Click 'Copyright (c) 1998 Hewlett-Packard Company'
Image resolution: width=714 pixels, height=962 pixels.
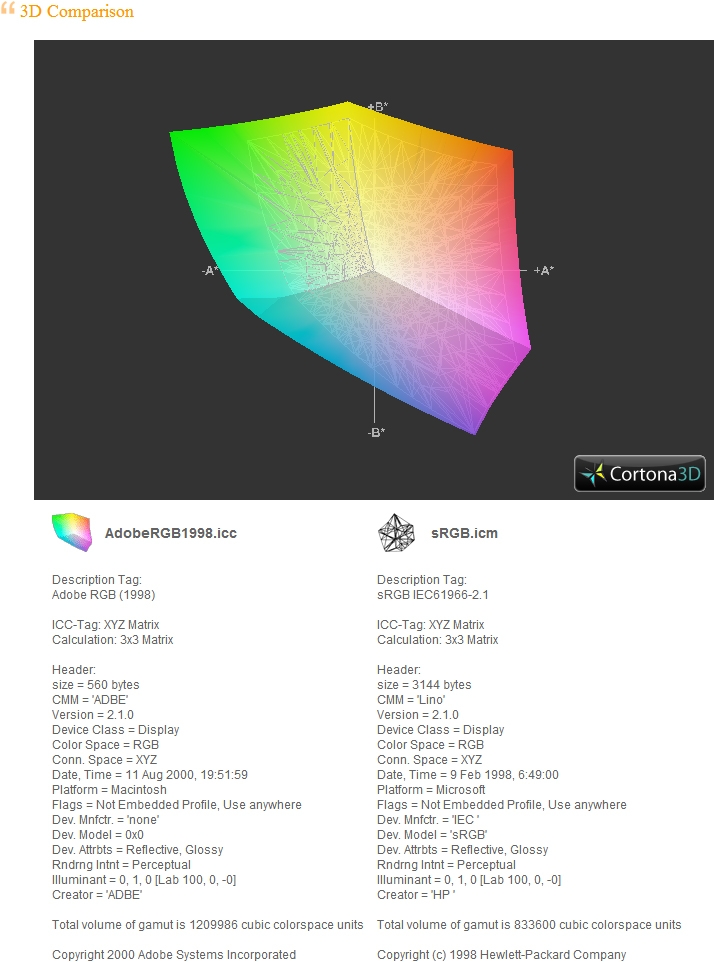502,955
